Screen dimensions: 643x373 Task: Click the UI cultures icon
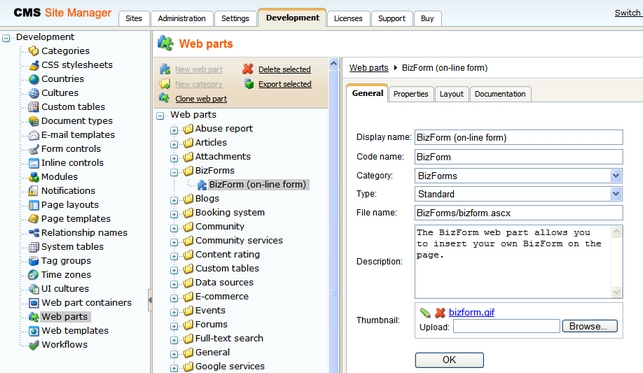click(34, 289)
